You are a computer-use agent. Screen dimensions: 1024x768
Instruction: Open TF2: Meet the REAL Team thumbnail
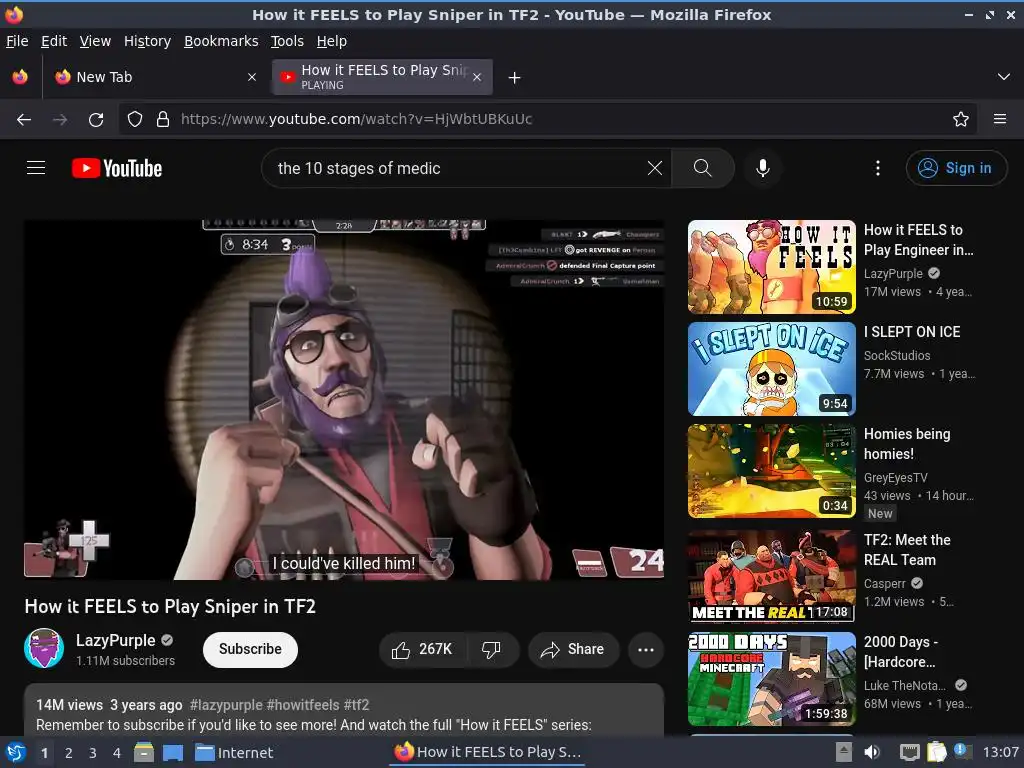pos(771,577)
